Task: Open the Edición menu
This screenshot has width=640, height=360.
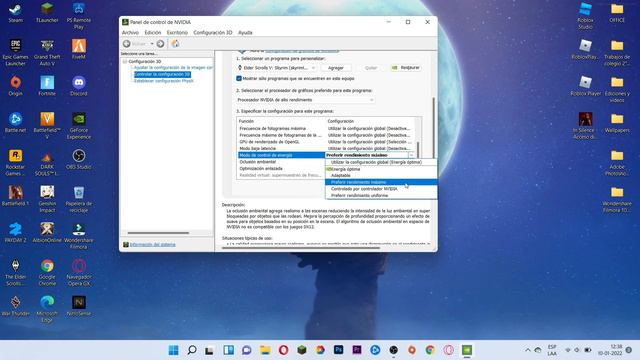Action: pyautogui.click(x=153, y=32)
